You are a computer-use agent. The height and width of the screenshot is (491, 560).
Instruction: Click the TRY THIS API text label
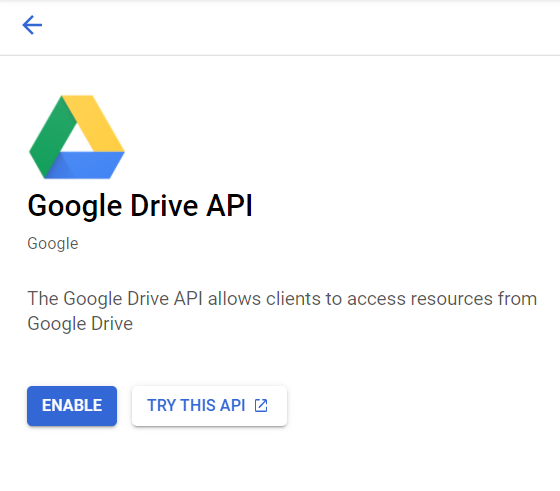pyautogui.click(x=196, y=406)
